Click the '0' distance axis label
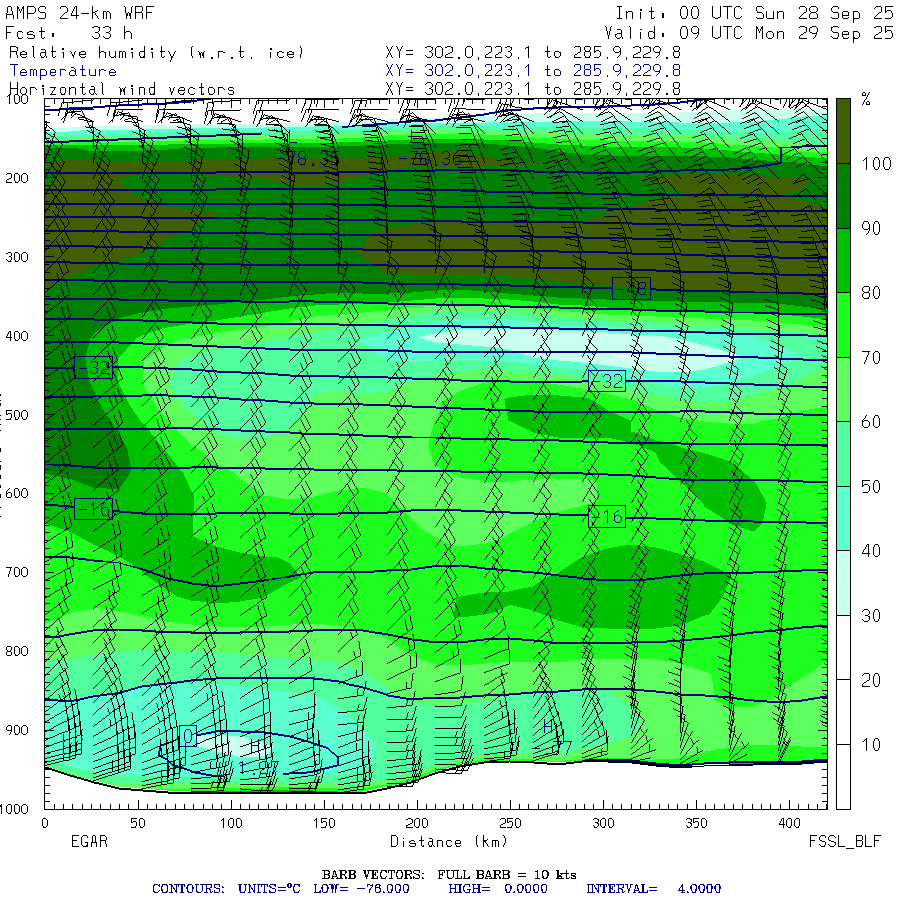 click(45, 824)
